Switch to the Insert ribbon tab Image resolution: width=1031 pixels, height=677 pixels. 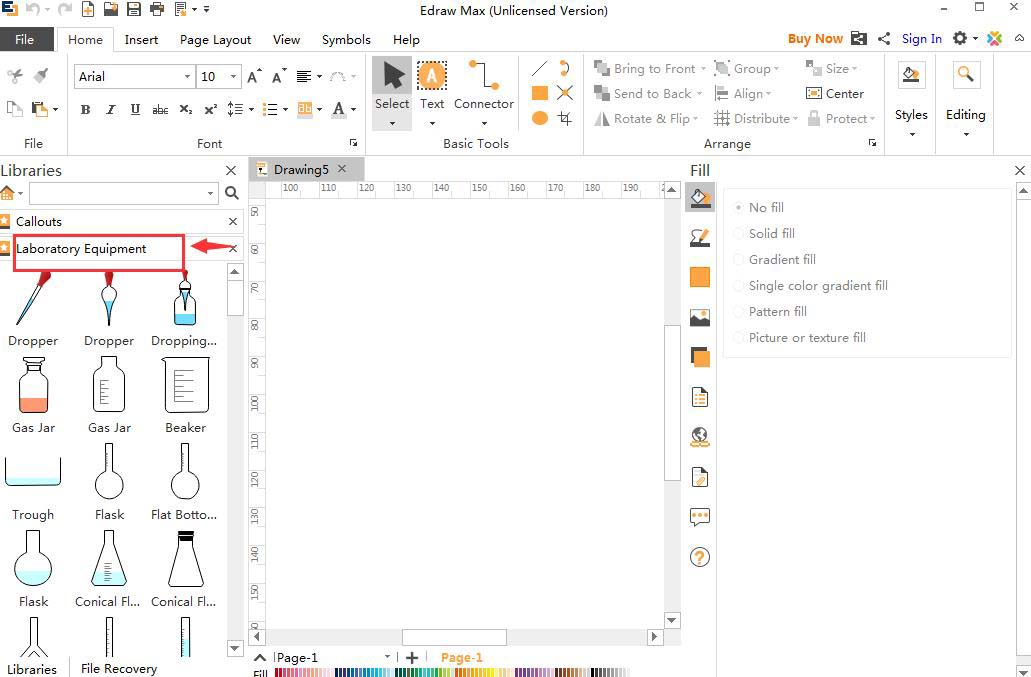pos(141,39)
